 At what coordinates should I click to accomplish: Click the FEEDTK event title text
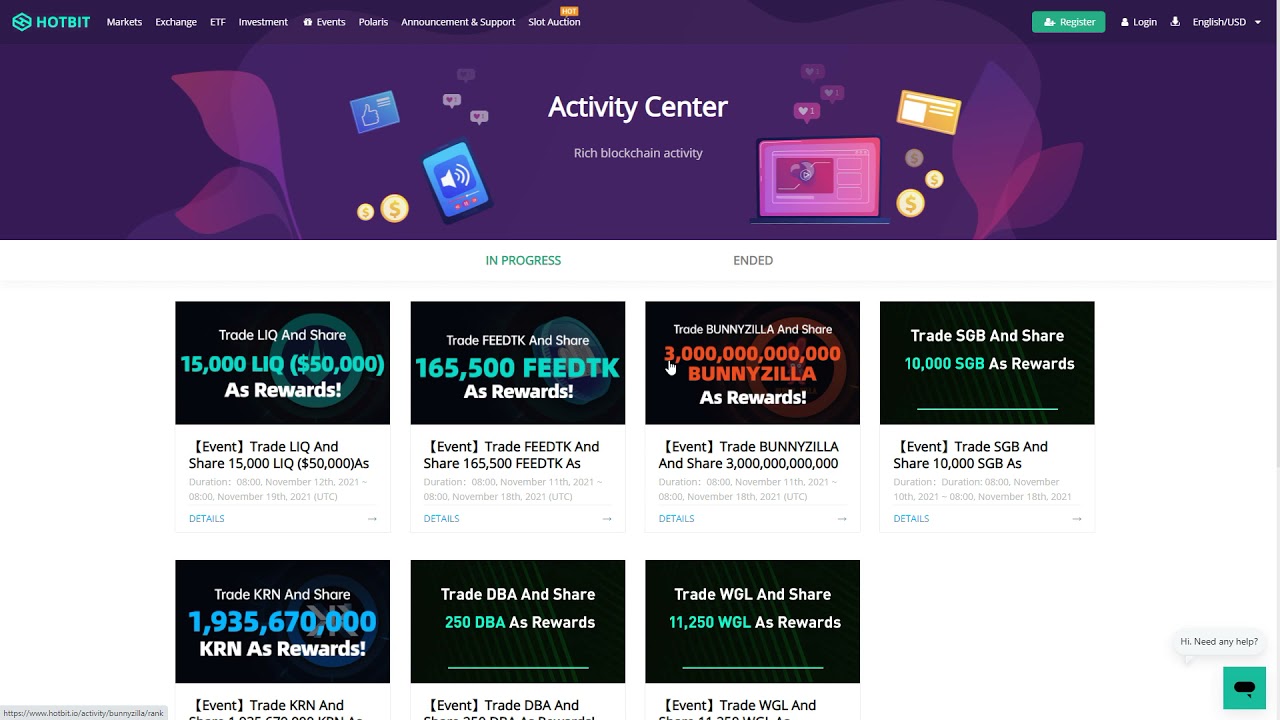(511, 455)
